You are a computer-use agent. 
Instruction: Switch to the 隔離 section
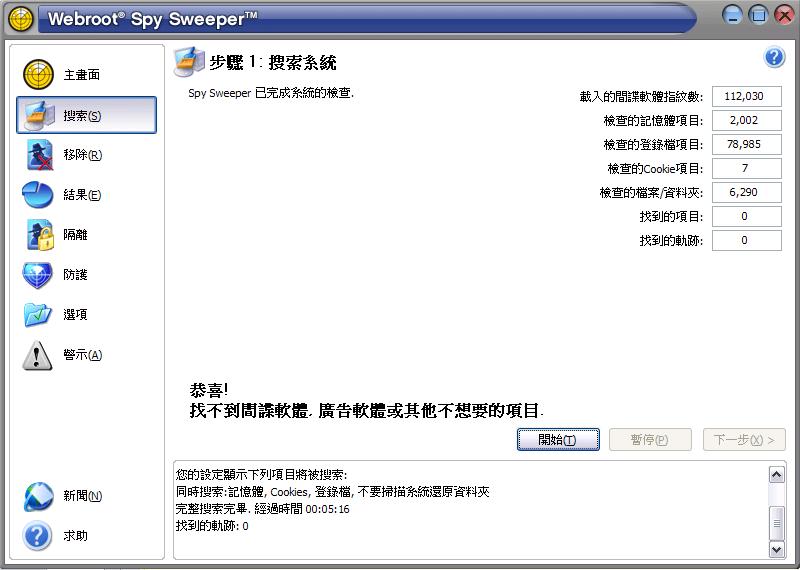(76, 235)
